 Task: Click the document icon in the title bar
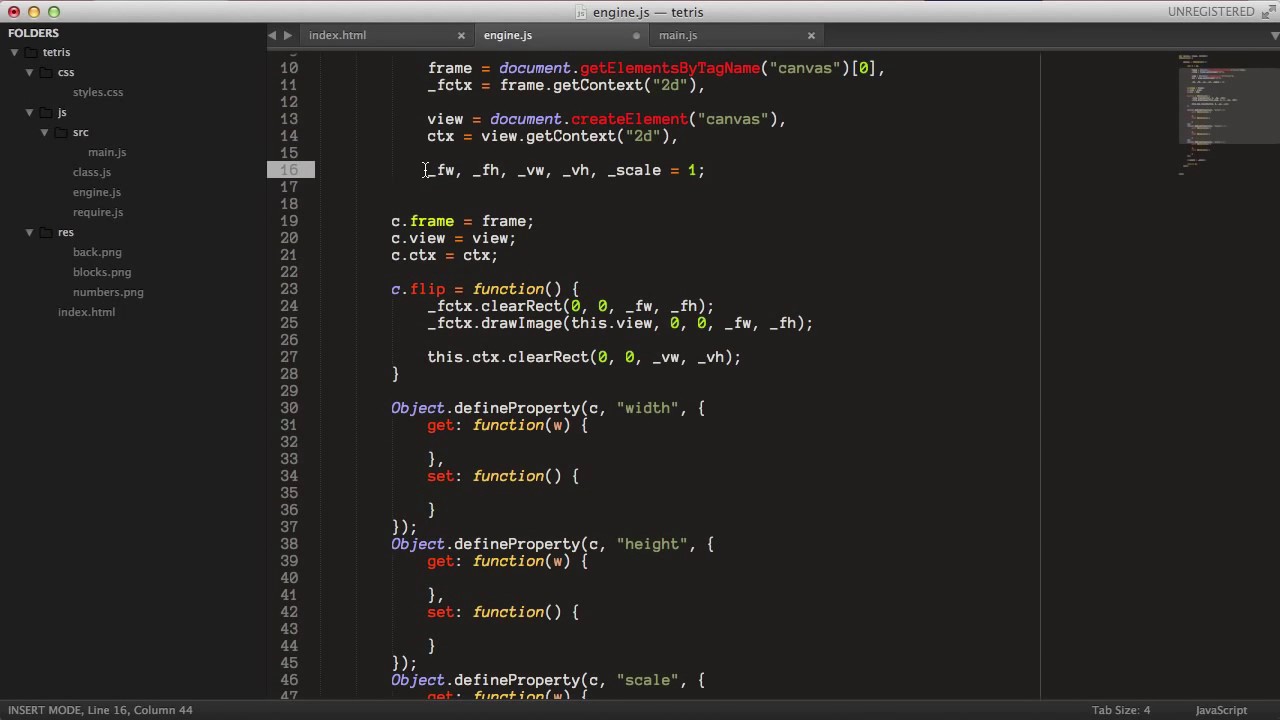click(x=582, y=12)
